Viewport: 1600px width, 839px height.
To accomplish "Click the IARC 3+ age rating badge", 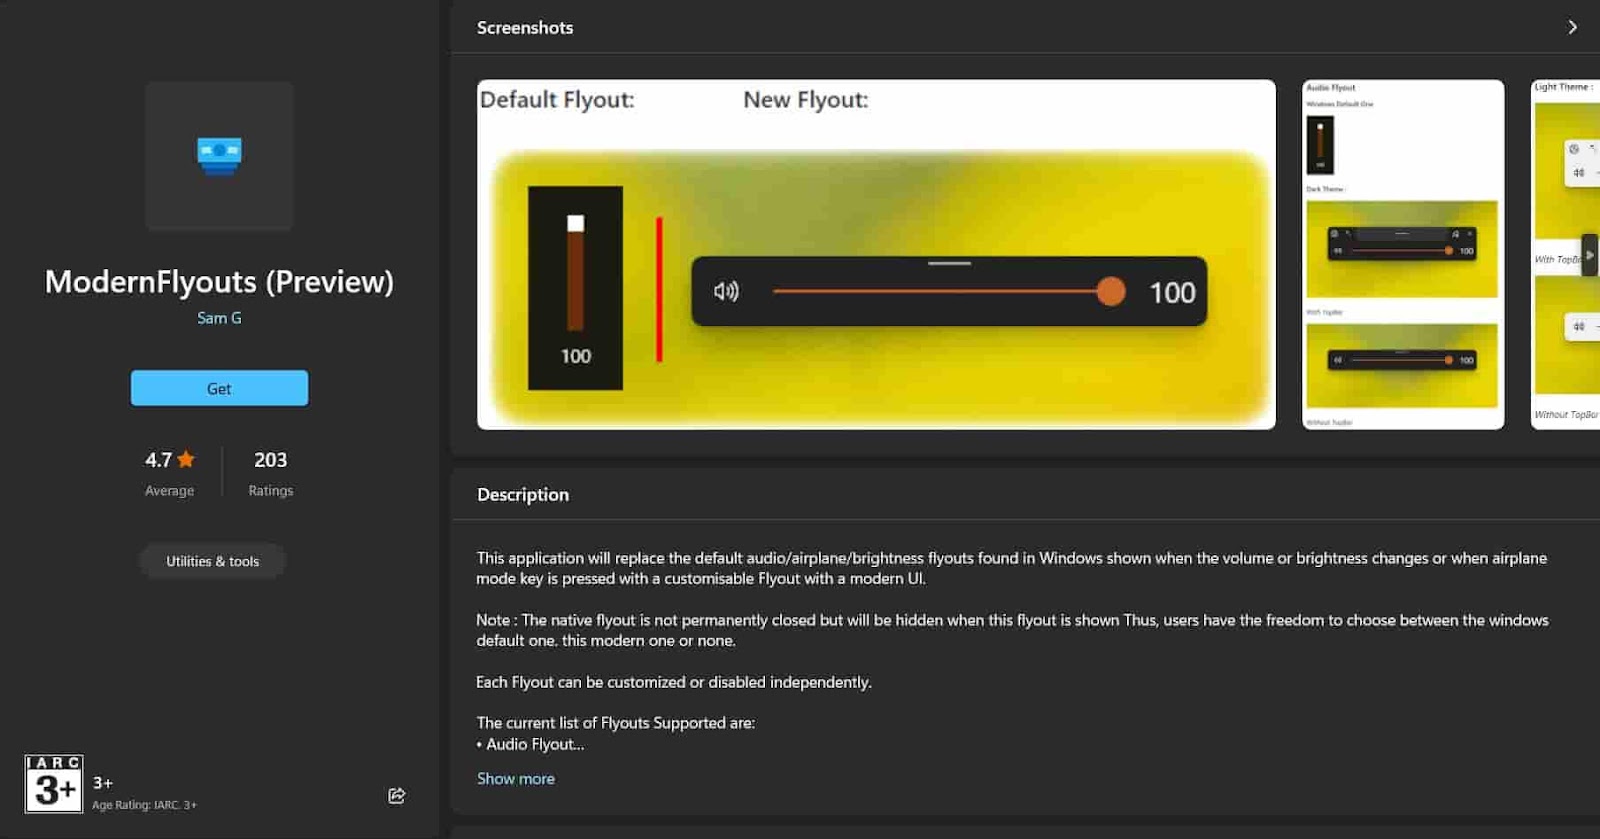I will pos(54,784).
